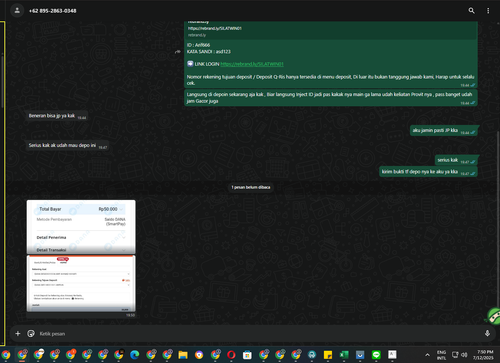This screenshot has width=500, height=363.
Task: Open Microsoft Store from the taskbar
Action: (x=247, y=355)
